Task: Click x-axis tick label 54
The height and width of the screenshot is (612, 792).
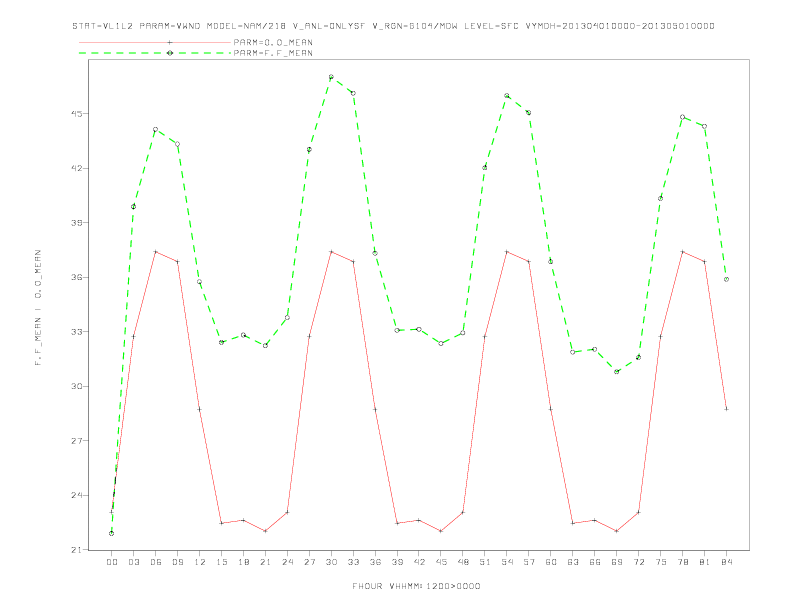Action: 507,562
